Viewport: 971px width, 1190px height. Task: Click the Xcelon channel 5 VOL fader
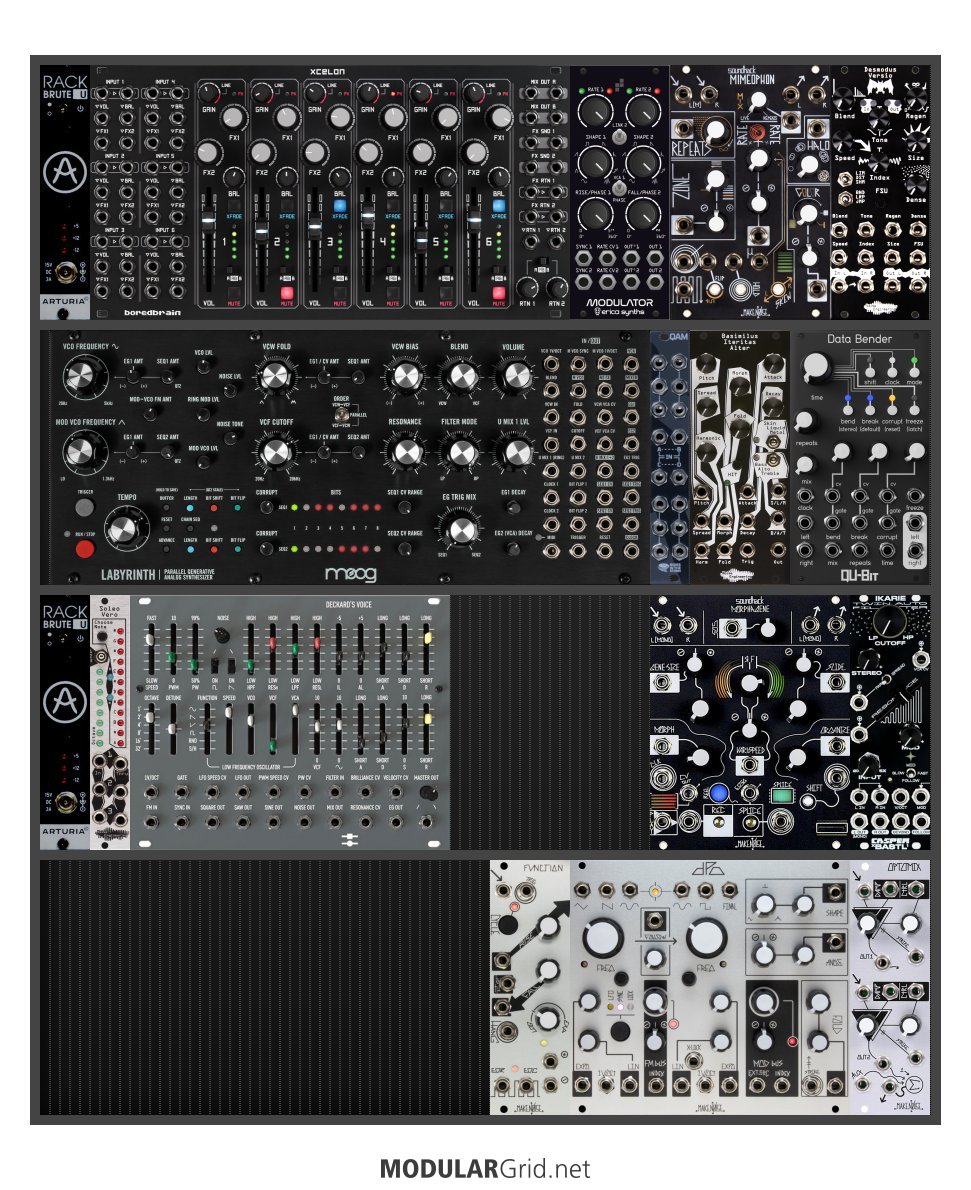[421, 241]
